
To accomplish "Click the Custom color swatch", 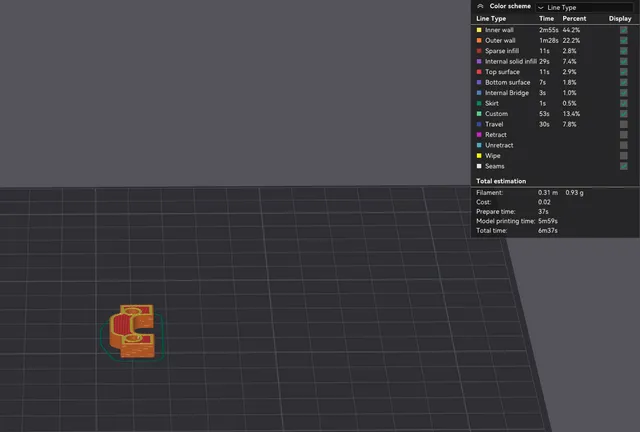I will 479,114.
